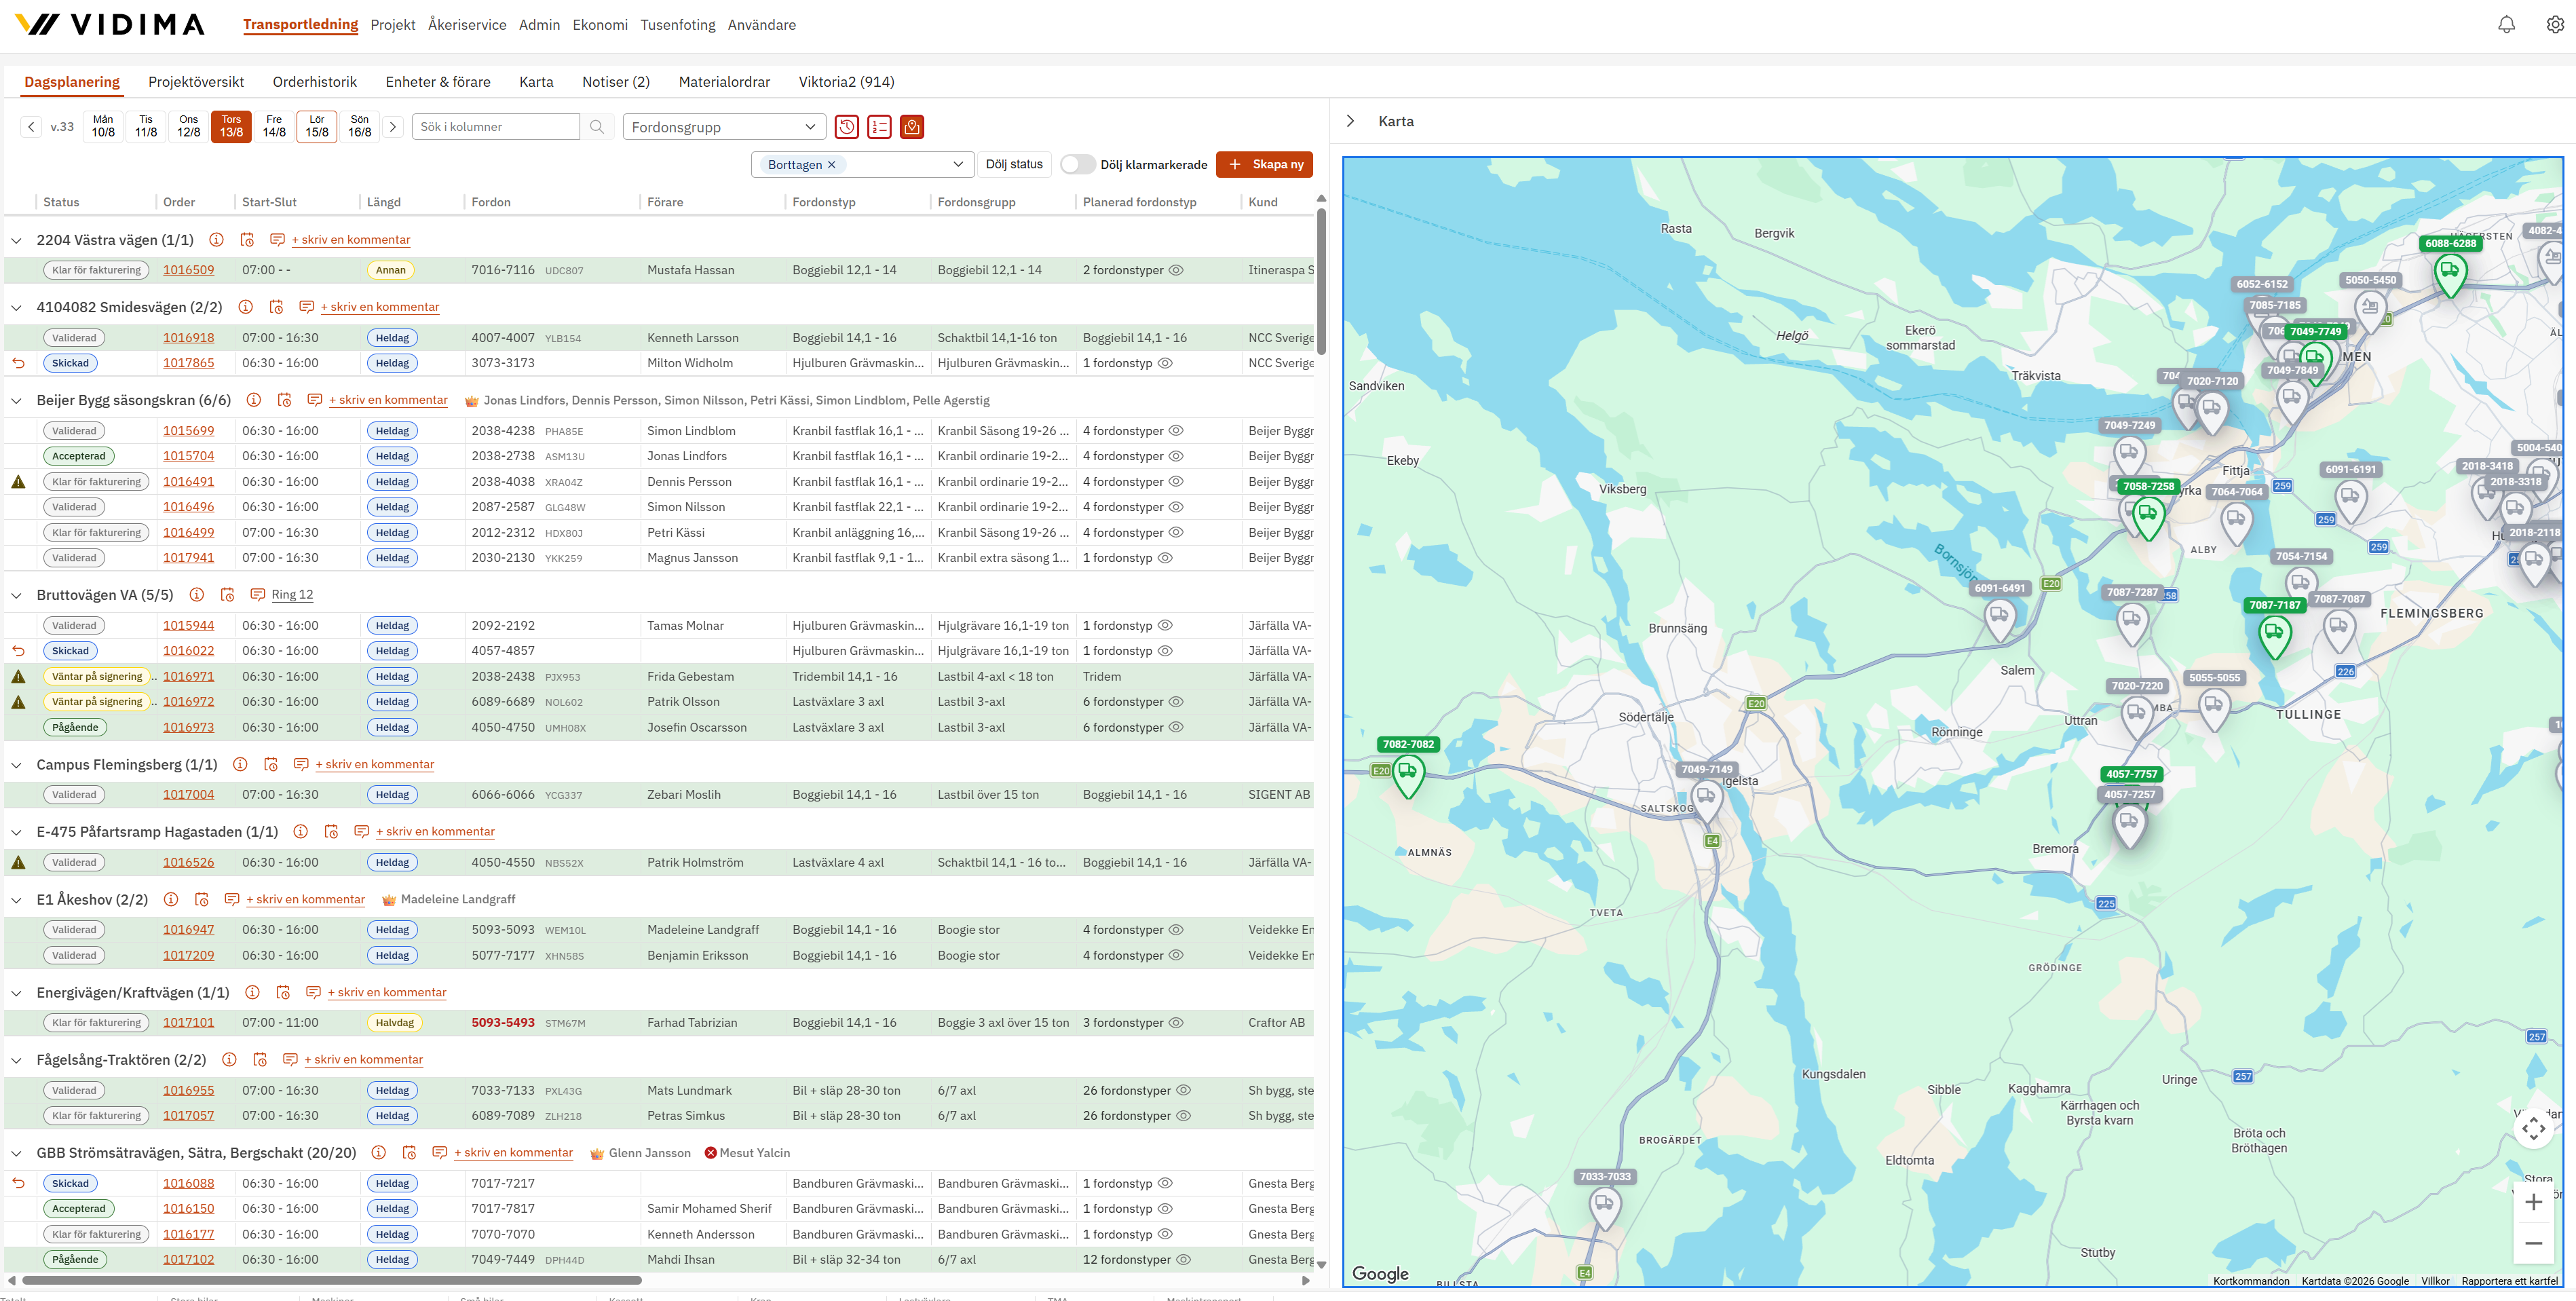The image size is (2576, 1301).
Task: Zoom out on the map with minus
Action: [2533, 1243]
